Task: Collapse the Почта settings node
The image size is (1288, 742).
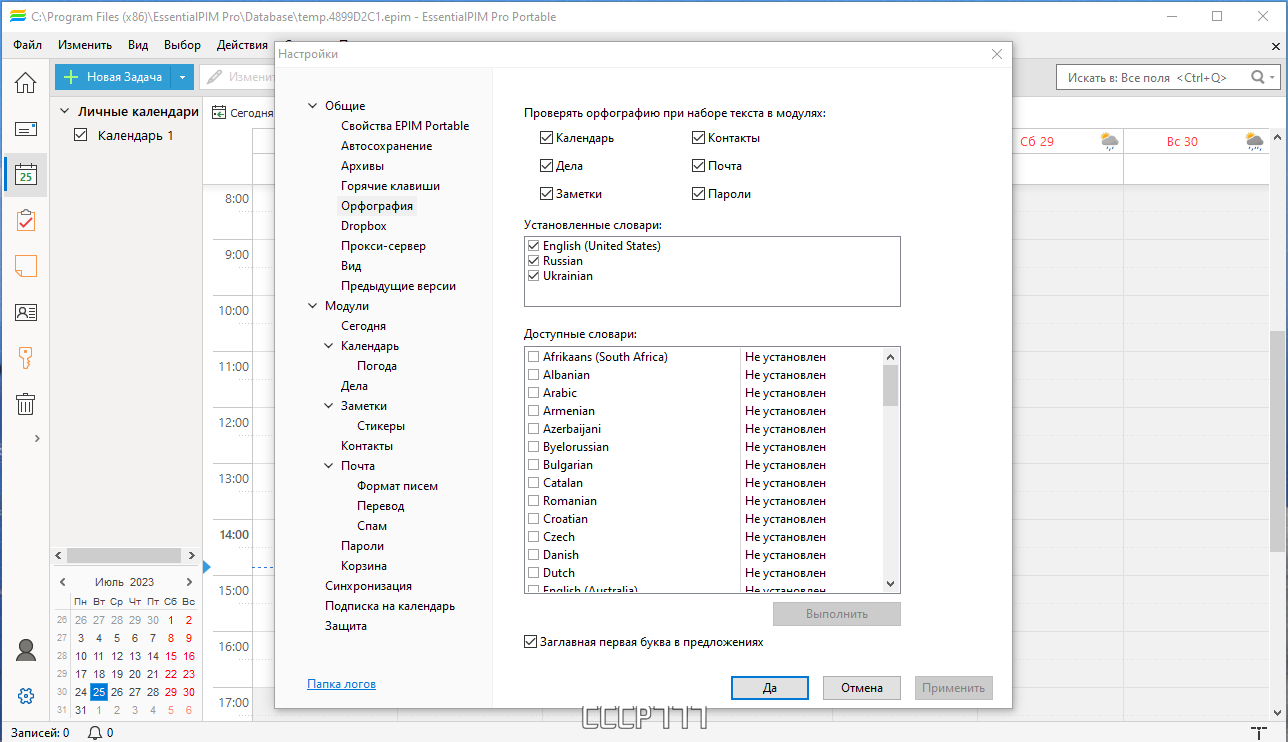Action: (330, 466)
